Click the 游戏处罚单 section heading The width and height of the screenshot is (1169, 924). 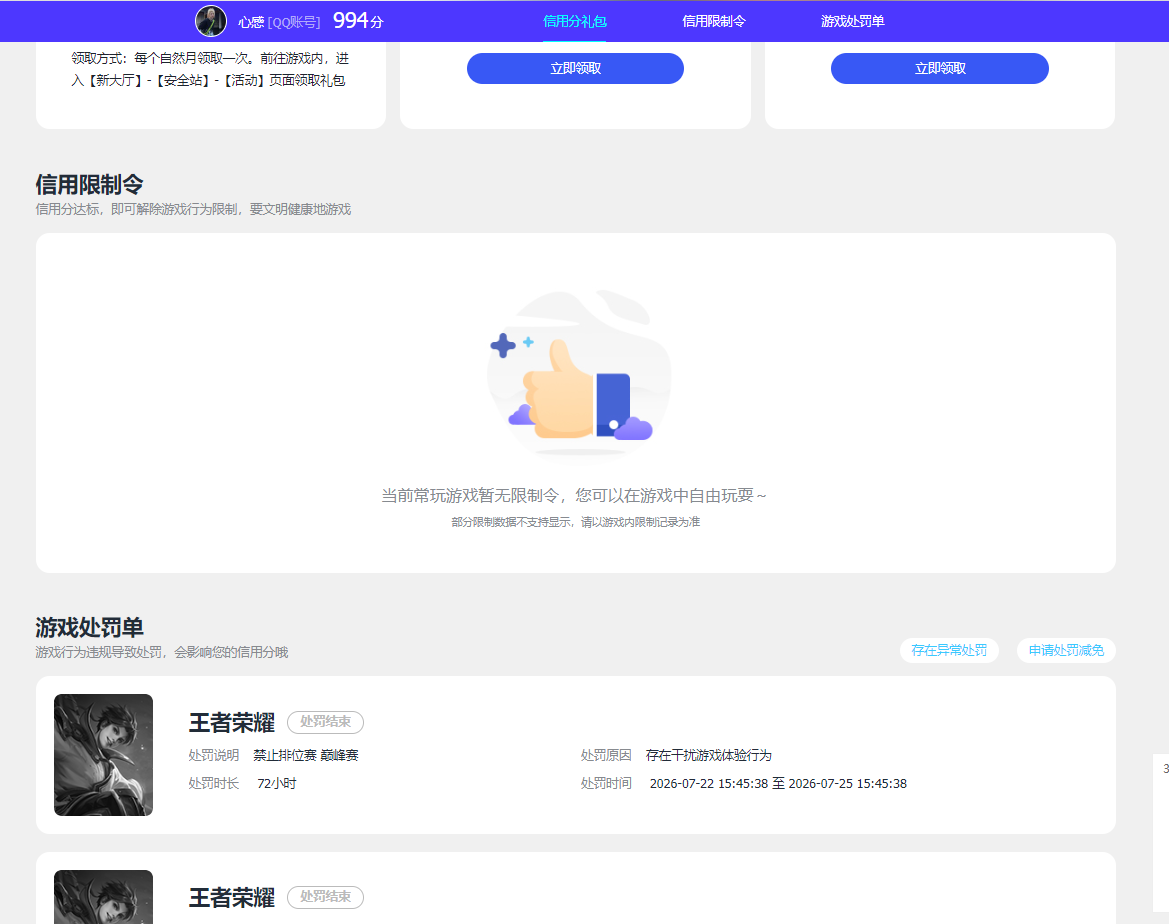point(89,627)
